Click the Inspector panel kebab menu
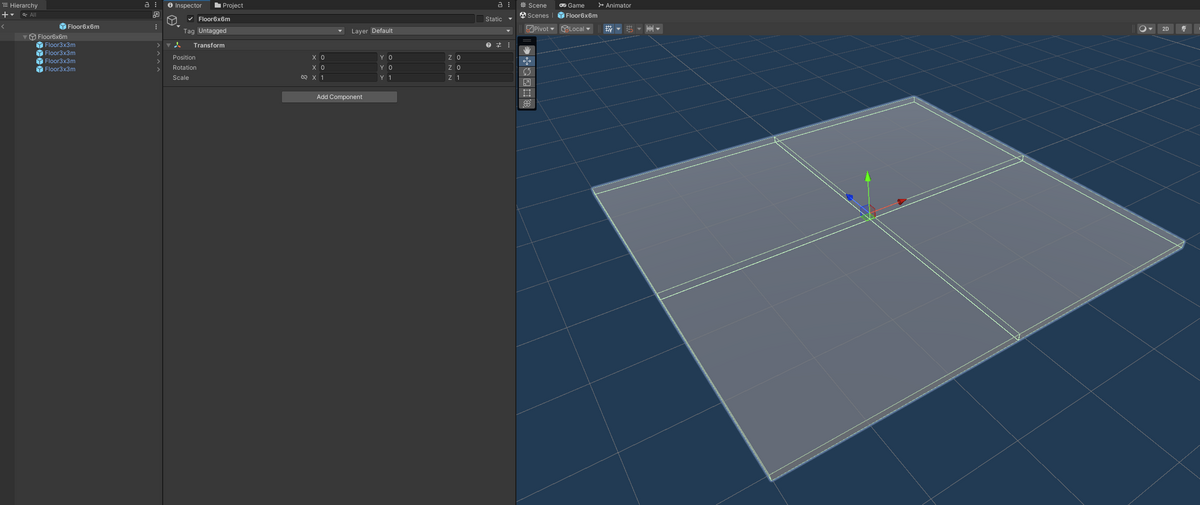1200x505 pixels. tap(509, 5)
